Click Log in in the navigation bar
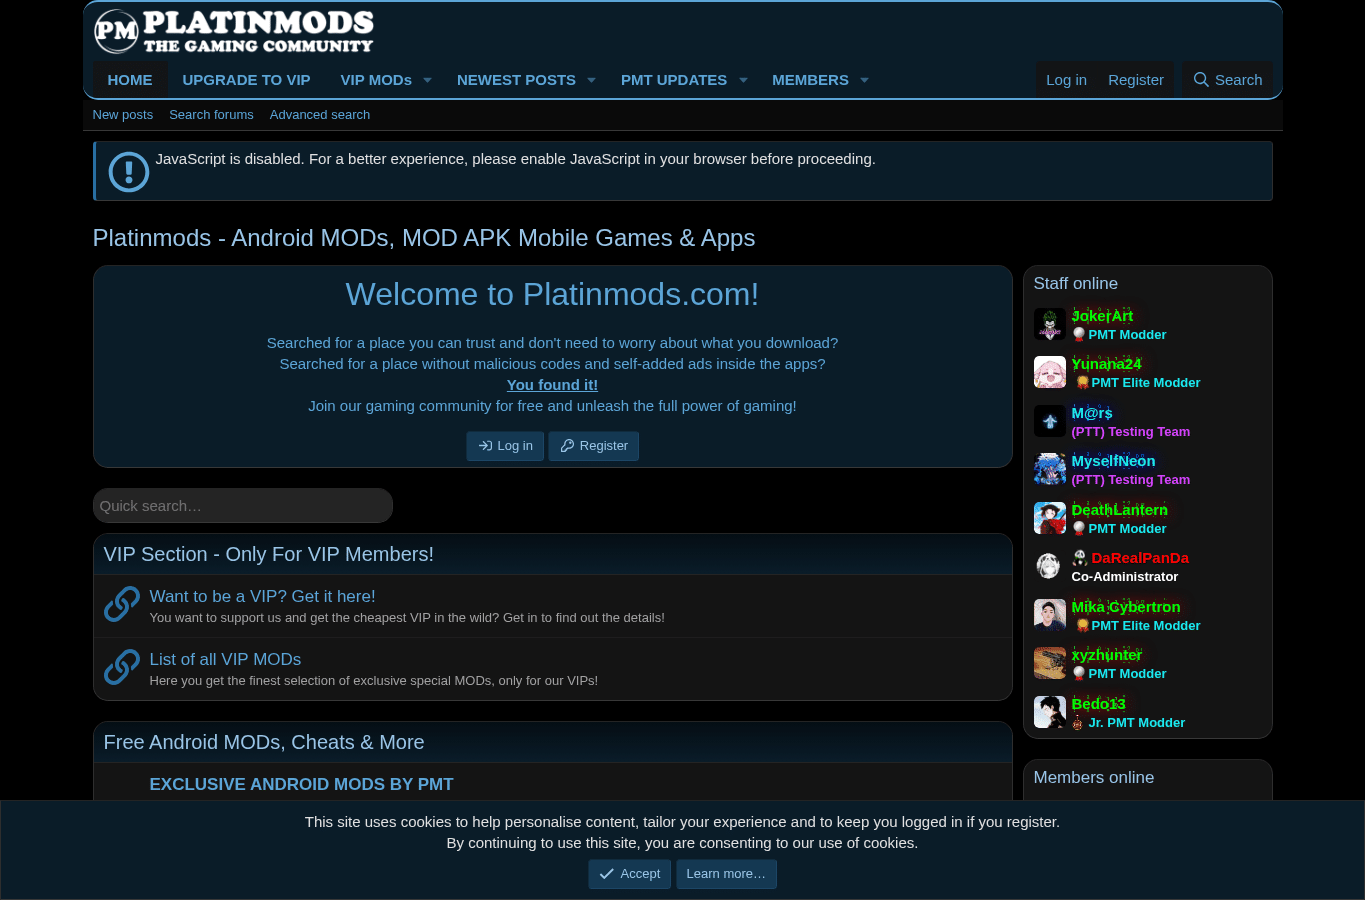Image resolution: width=1365 pixels, height=900 pixels. click(x=1066, y=80)
